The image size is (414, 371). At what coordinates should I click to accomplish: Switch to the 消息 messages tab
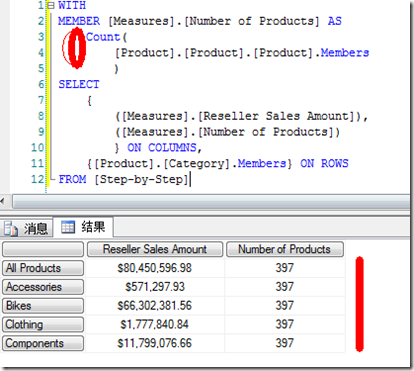coord(26,228)
